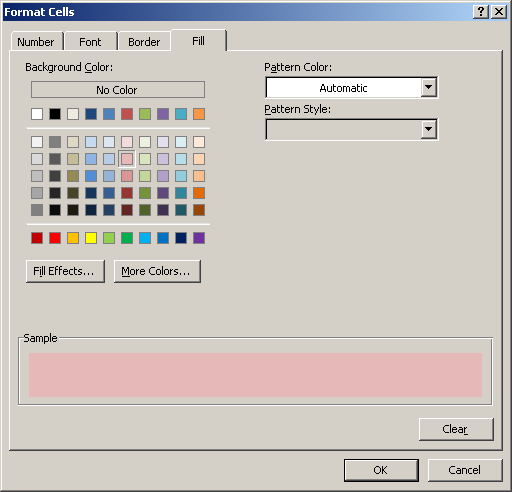The width and height of the screenshot is (512, 492).
Task: Pick the olive green swatch in top theme row
Action: pyautogui.click(x=145, y=114)
